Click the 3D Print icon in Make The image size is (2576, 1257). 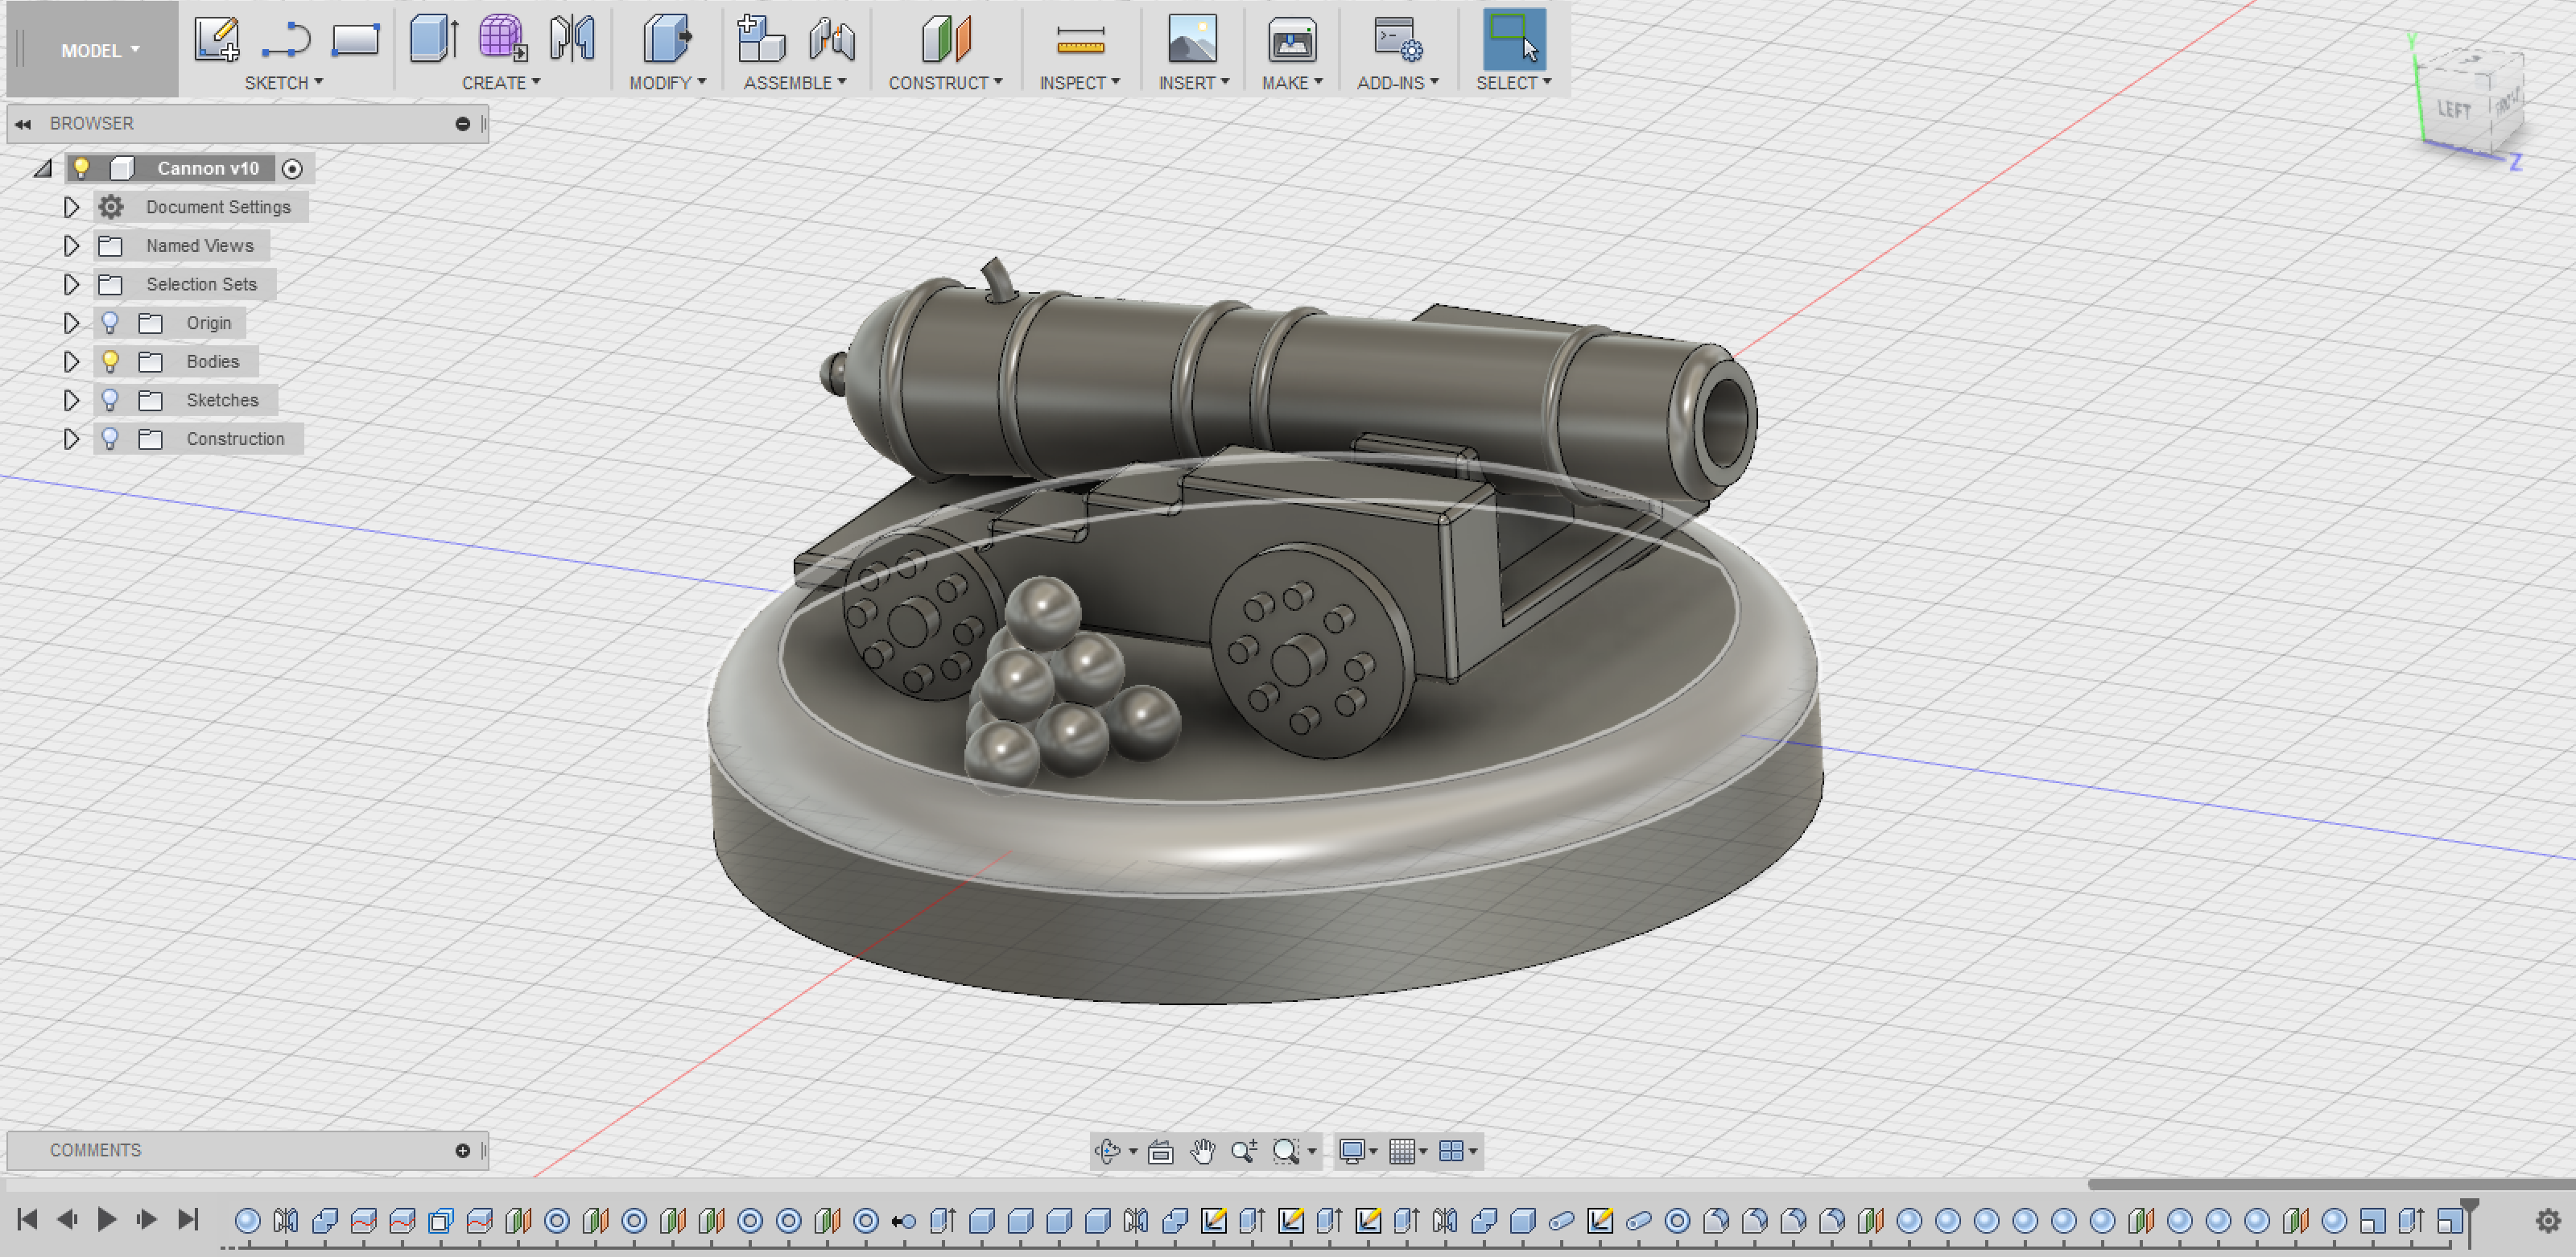pos(1291,40)
